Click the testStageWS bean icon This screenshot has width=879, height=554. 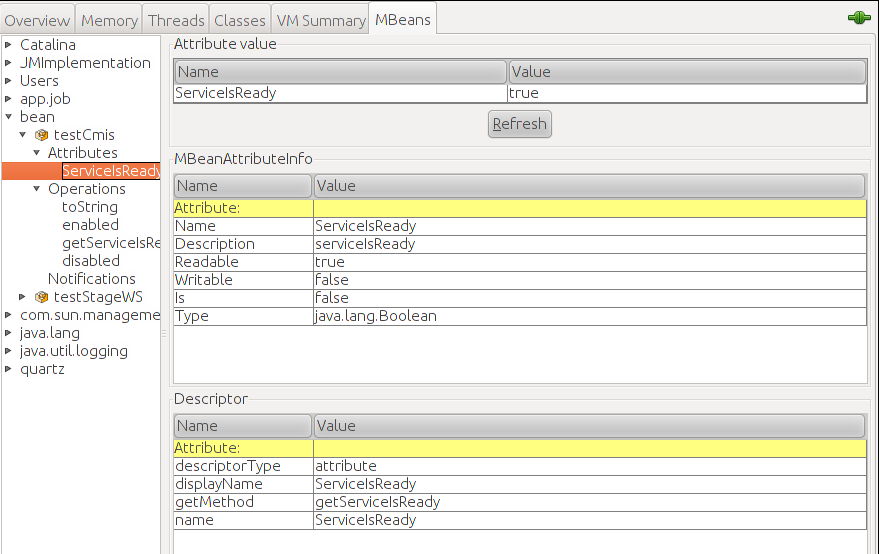pos(41,297)
